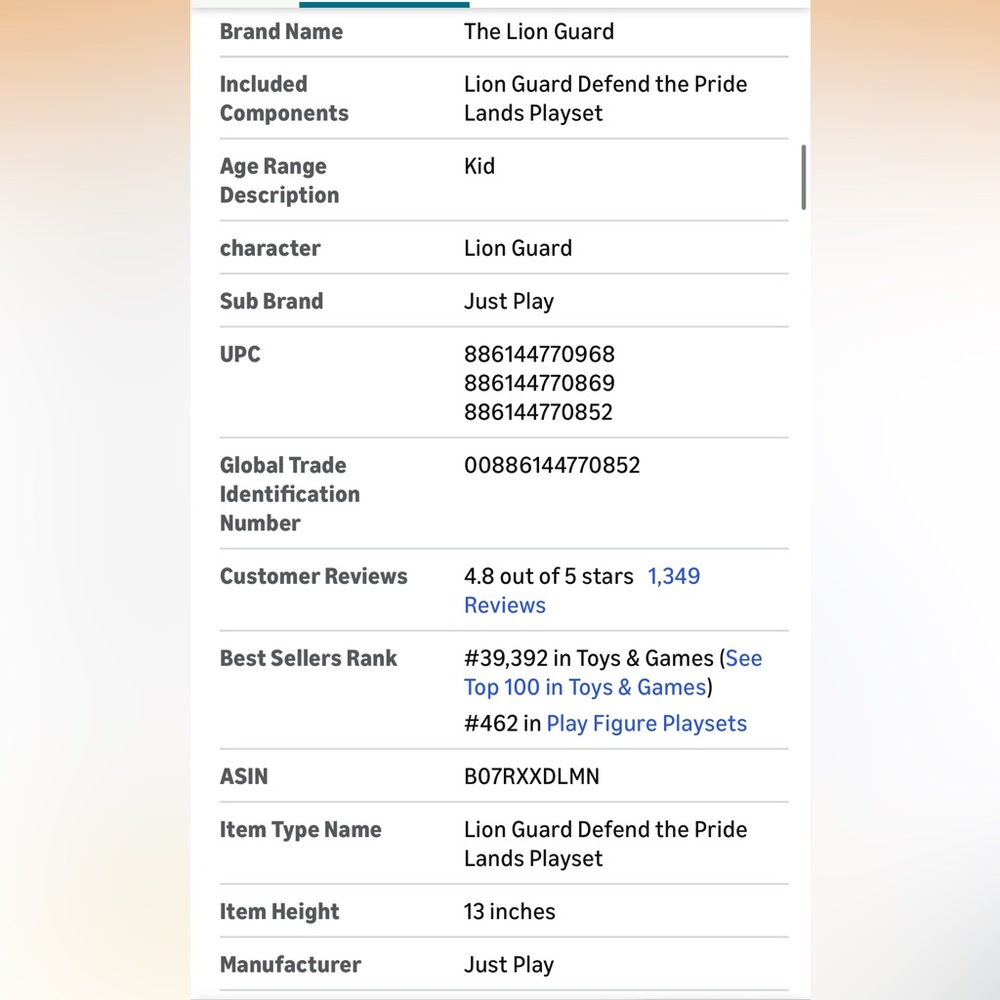Click the Customer Reviews label

click(313, 577)
